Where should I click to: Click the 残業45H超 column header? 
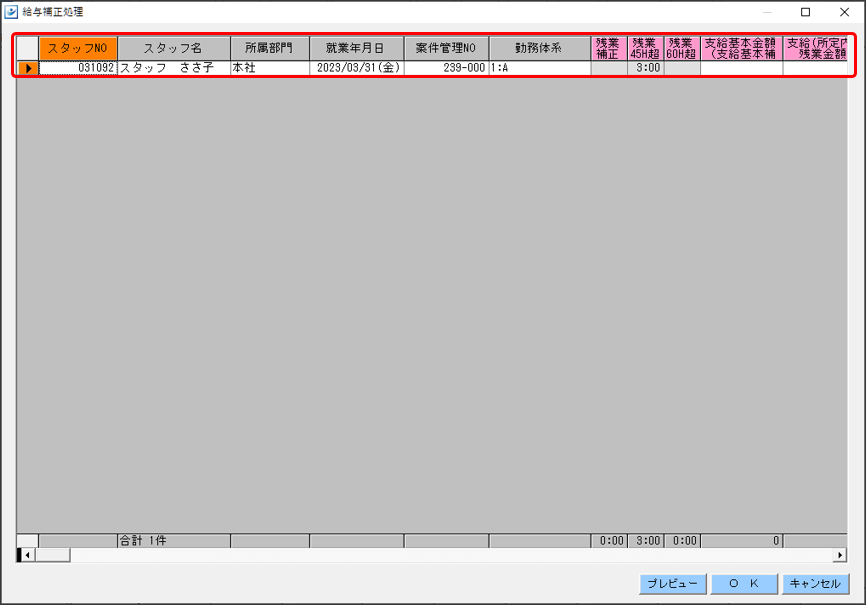point(645,49)
